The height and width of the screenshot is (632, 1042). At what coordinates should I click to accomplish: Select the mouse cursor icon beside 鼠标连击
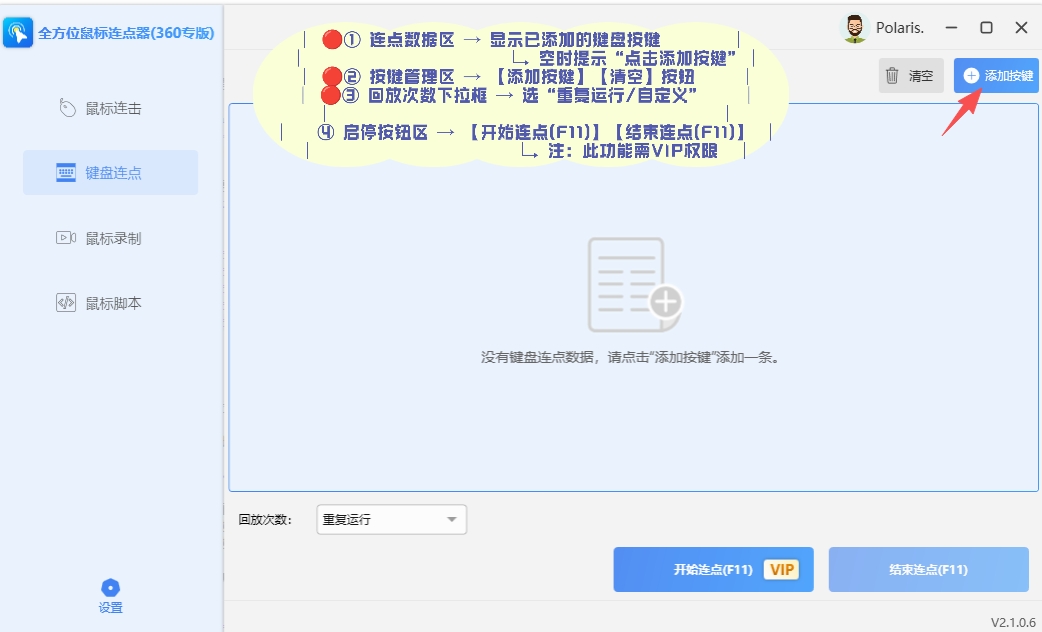pos(66,108)
